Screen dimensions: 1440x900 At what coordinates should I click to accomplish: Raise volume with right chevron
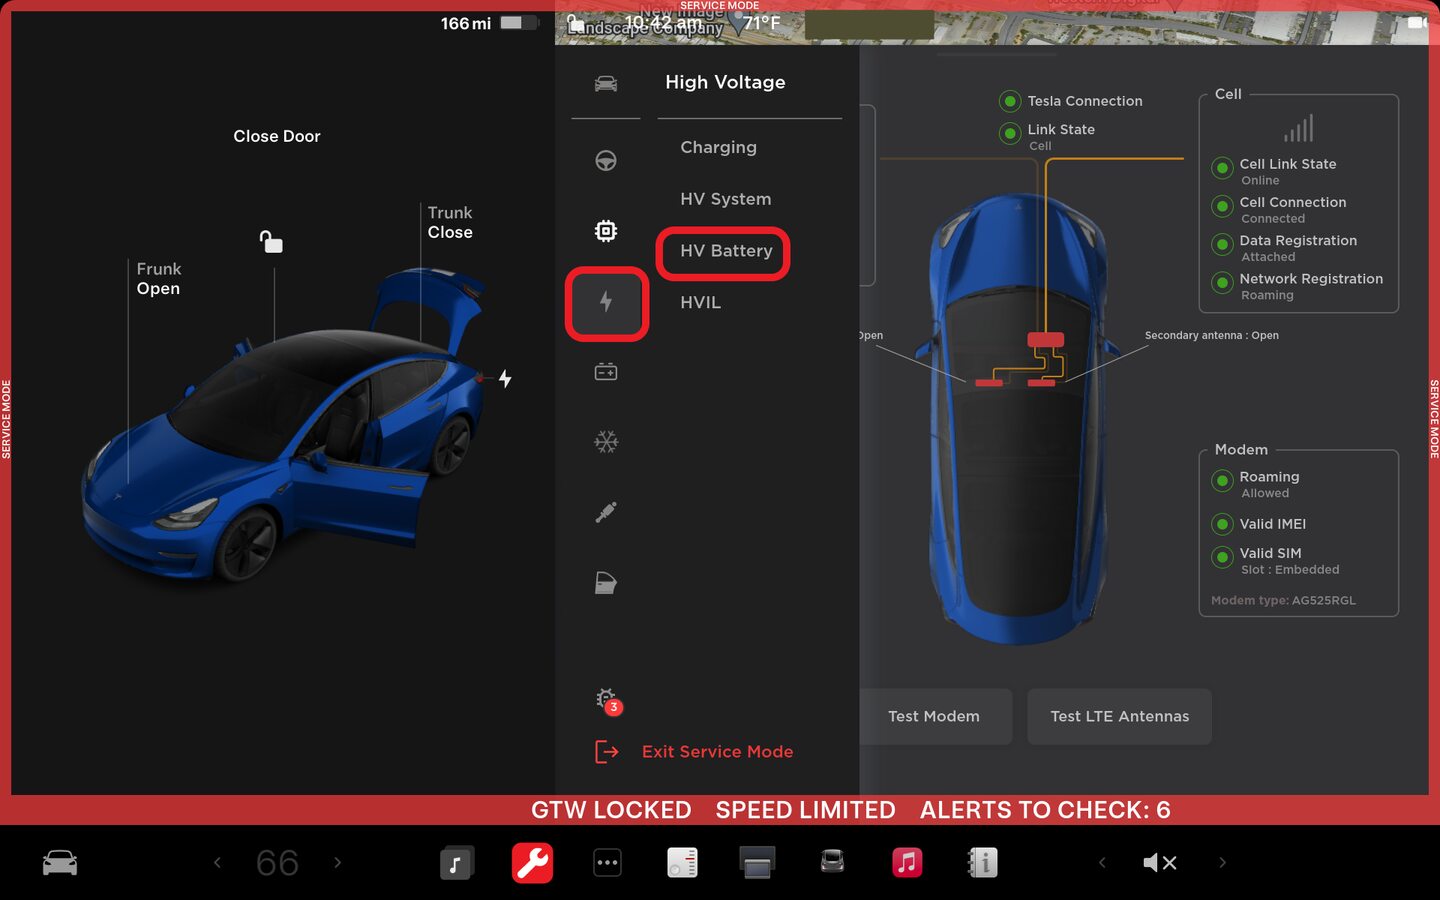pos(1222,862)
